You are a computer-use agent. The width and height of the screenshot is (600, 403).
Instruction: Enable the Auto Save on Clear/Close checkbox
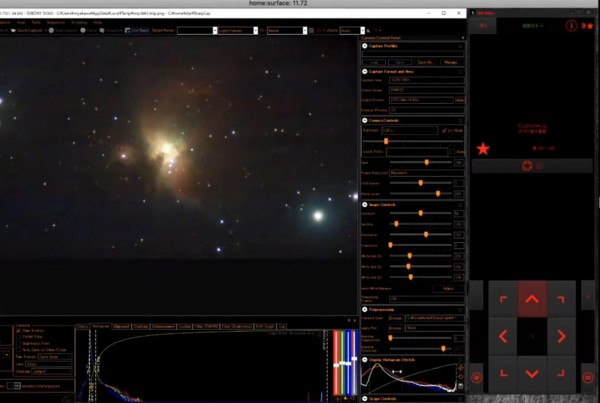point(18,350)
